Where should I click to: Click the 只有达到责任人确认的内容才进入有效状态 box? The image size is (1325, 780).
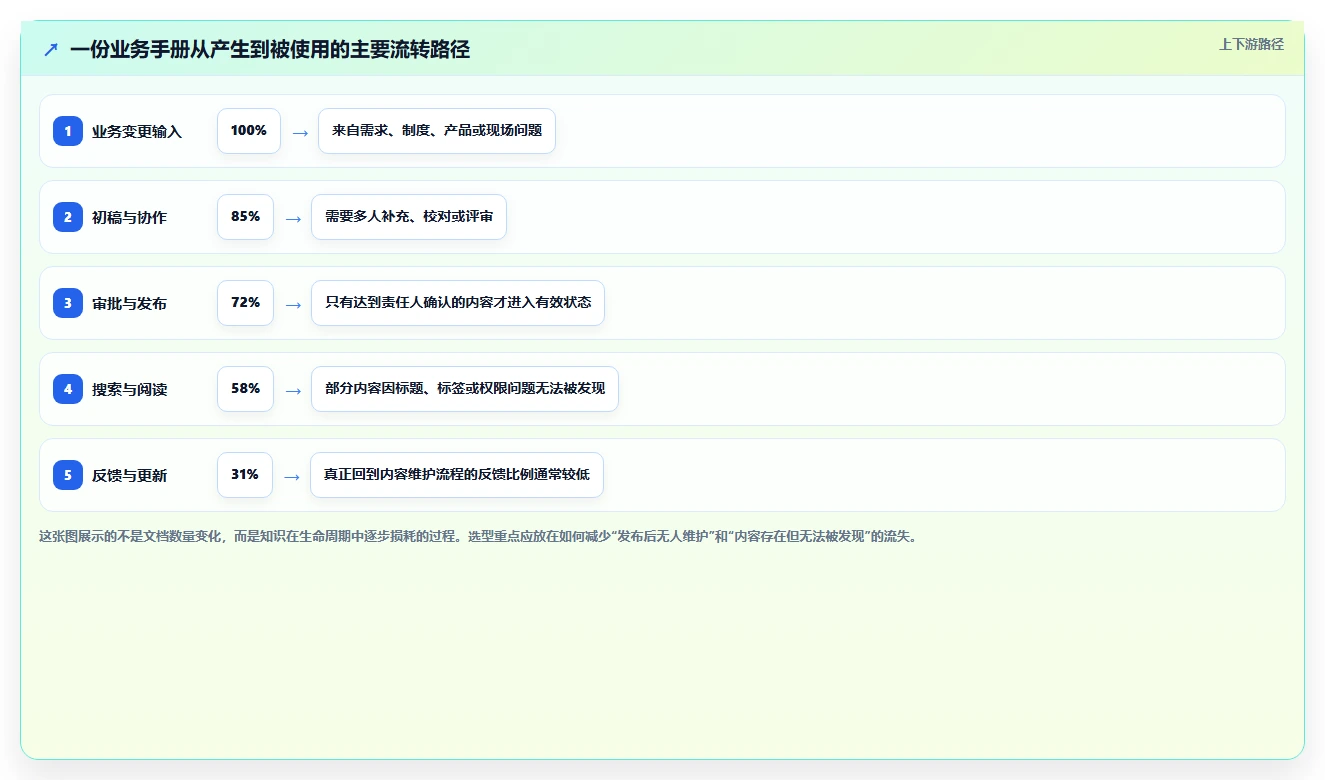(x=458, y=303)
